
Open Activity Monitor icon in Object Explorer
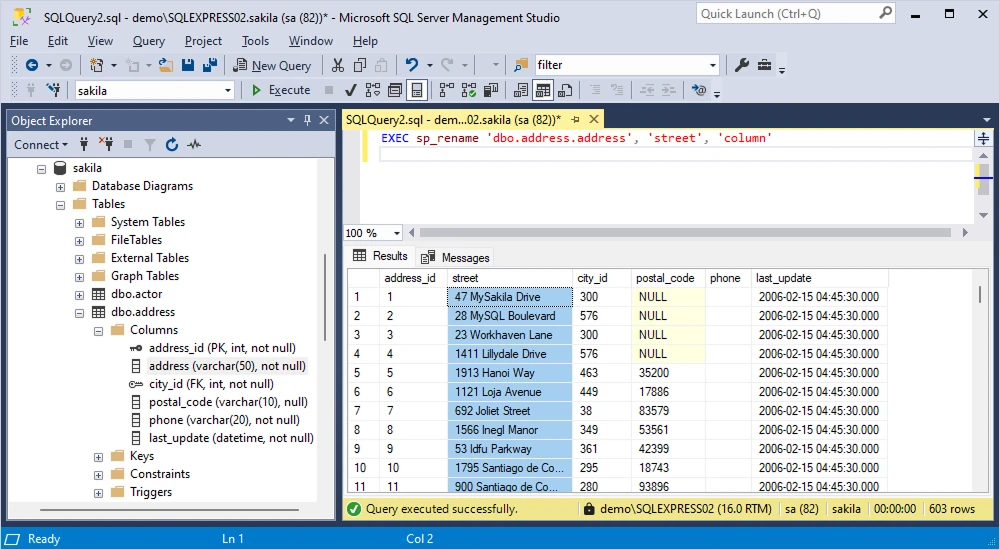click(194, 145)
